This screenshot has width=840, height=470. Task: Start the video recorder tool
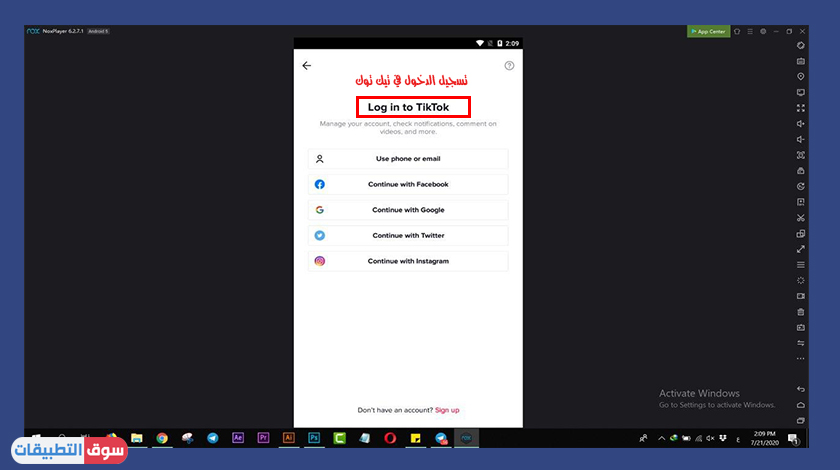tap(800, 296)
